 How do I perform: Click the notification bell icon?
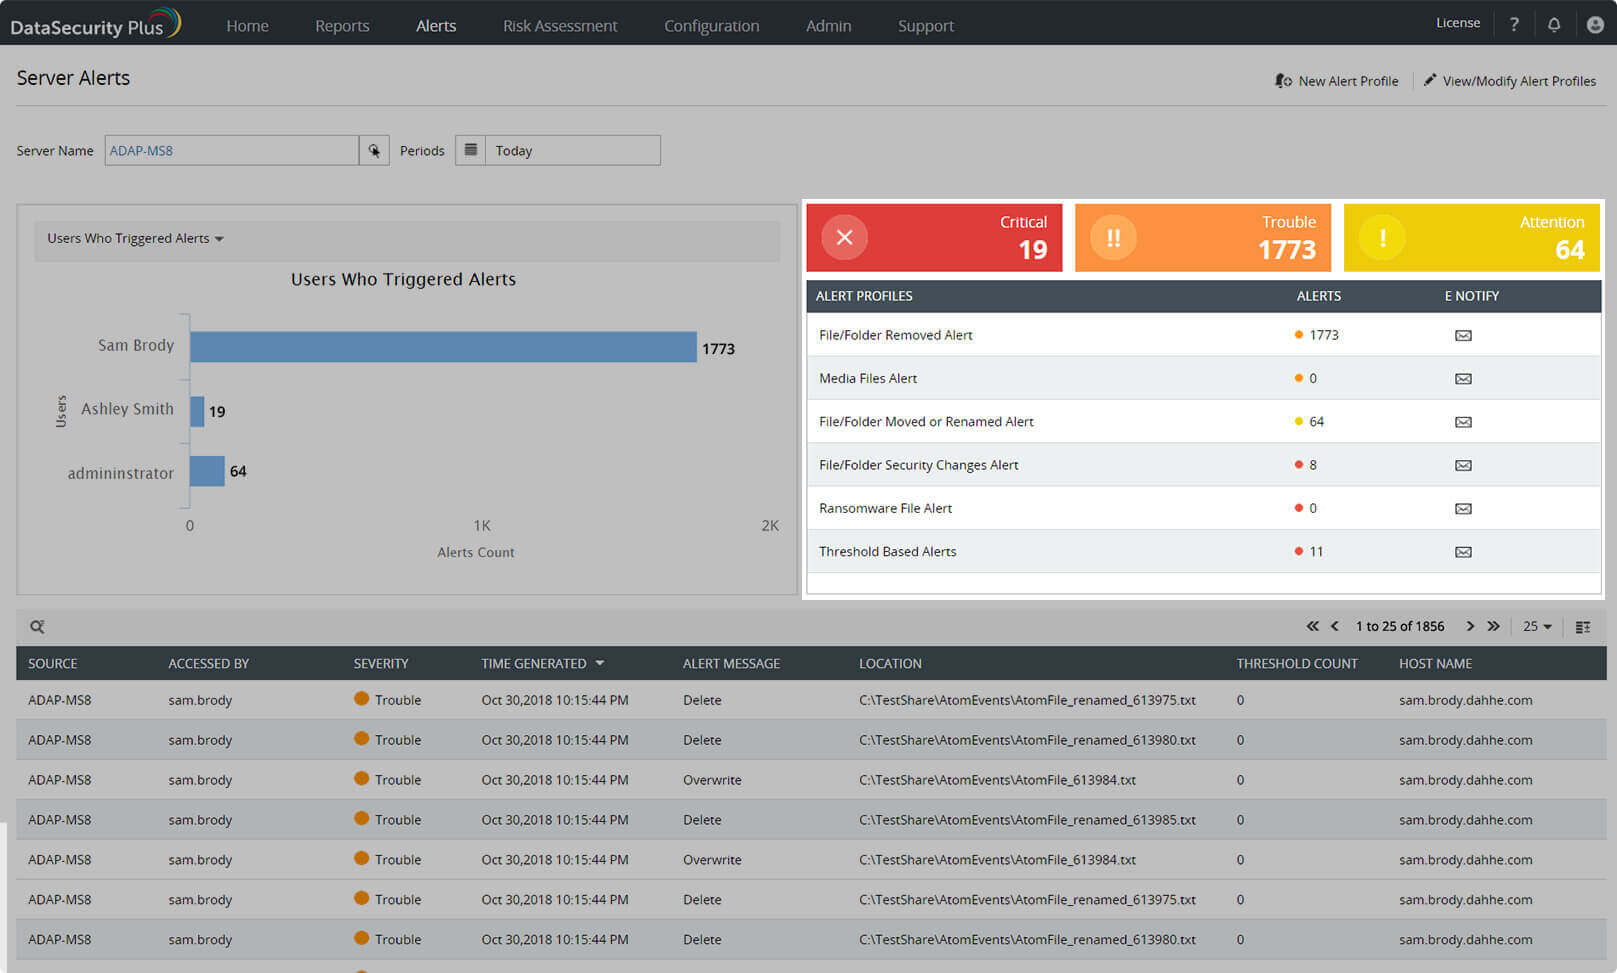click(x=1554, y=25)
